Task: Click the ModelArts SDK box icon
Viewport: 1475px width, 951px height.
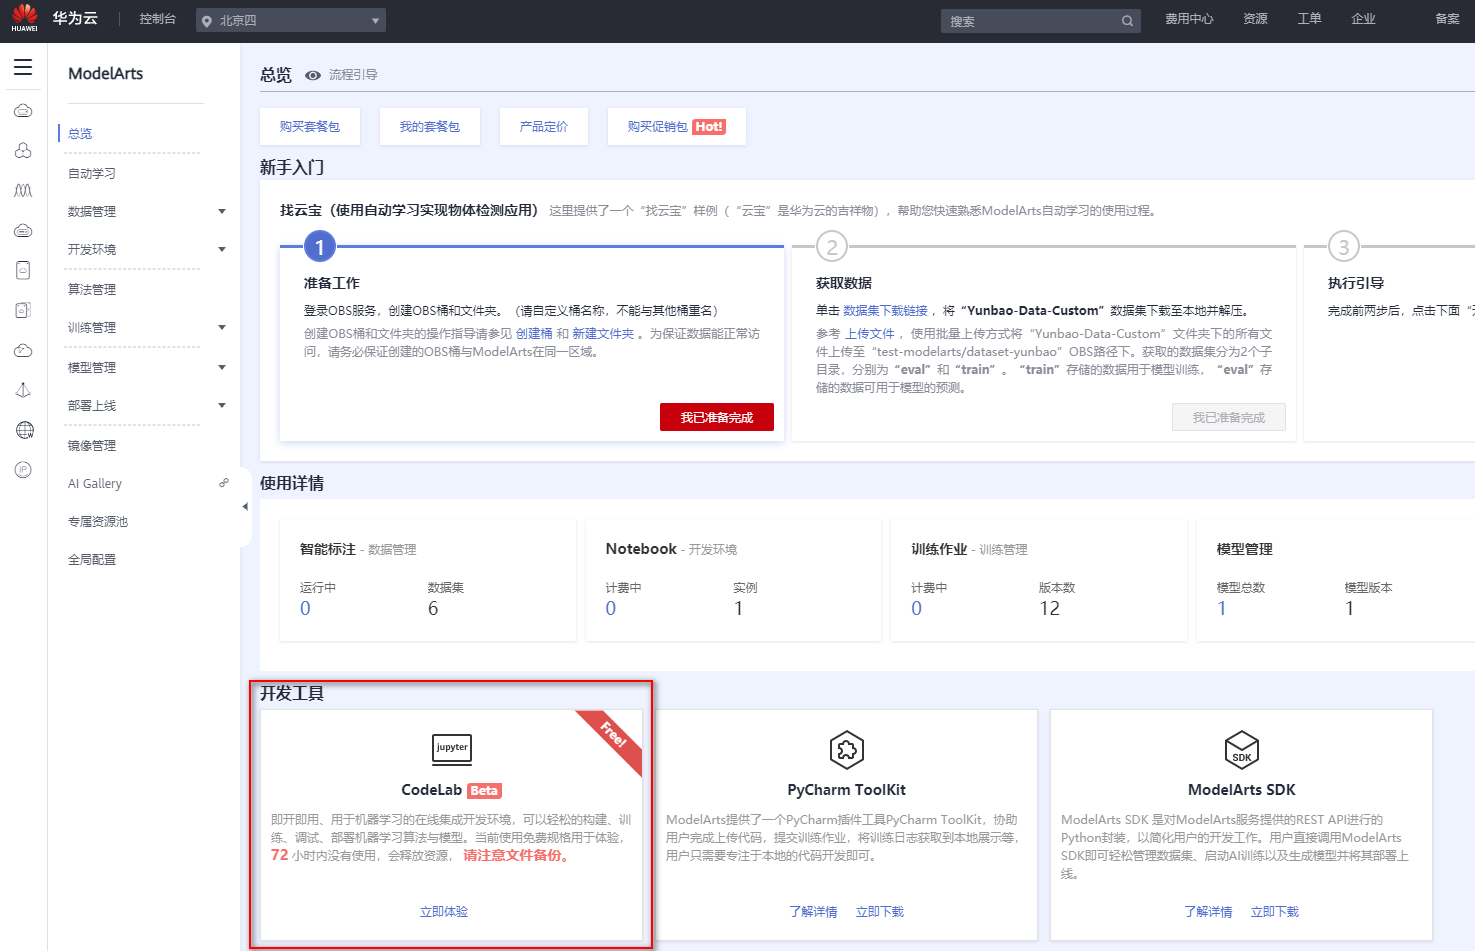Action: click(x=1242, y=749)
